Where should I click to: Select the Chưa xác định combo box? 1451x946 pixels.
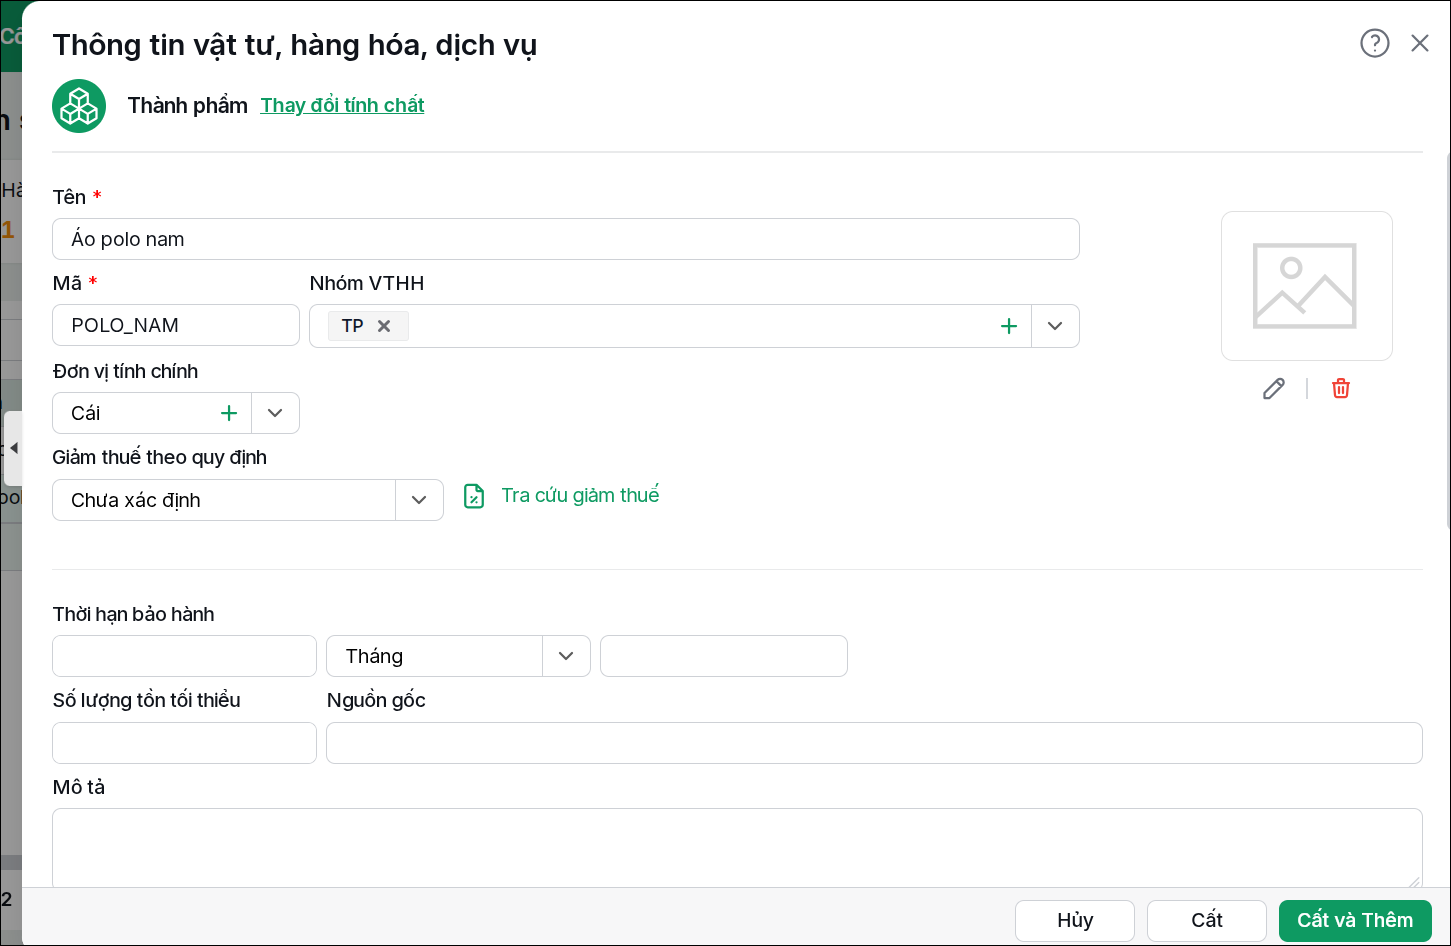coord(224,500)
